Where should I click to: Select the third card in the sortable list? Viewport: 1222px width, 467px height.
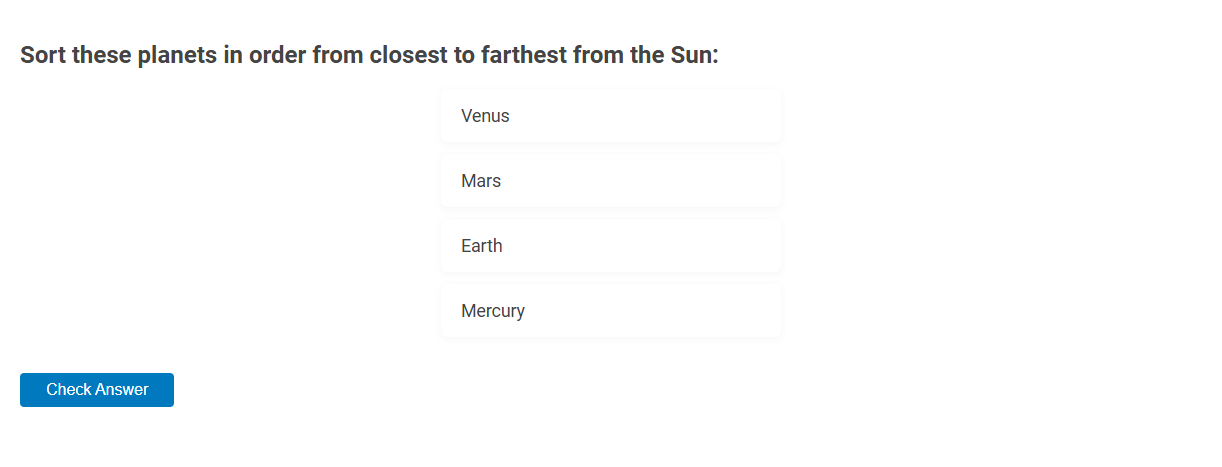coord(611,246)
